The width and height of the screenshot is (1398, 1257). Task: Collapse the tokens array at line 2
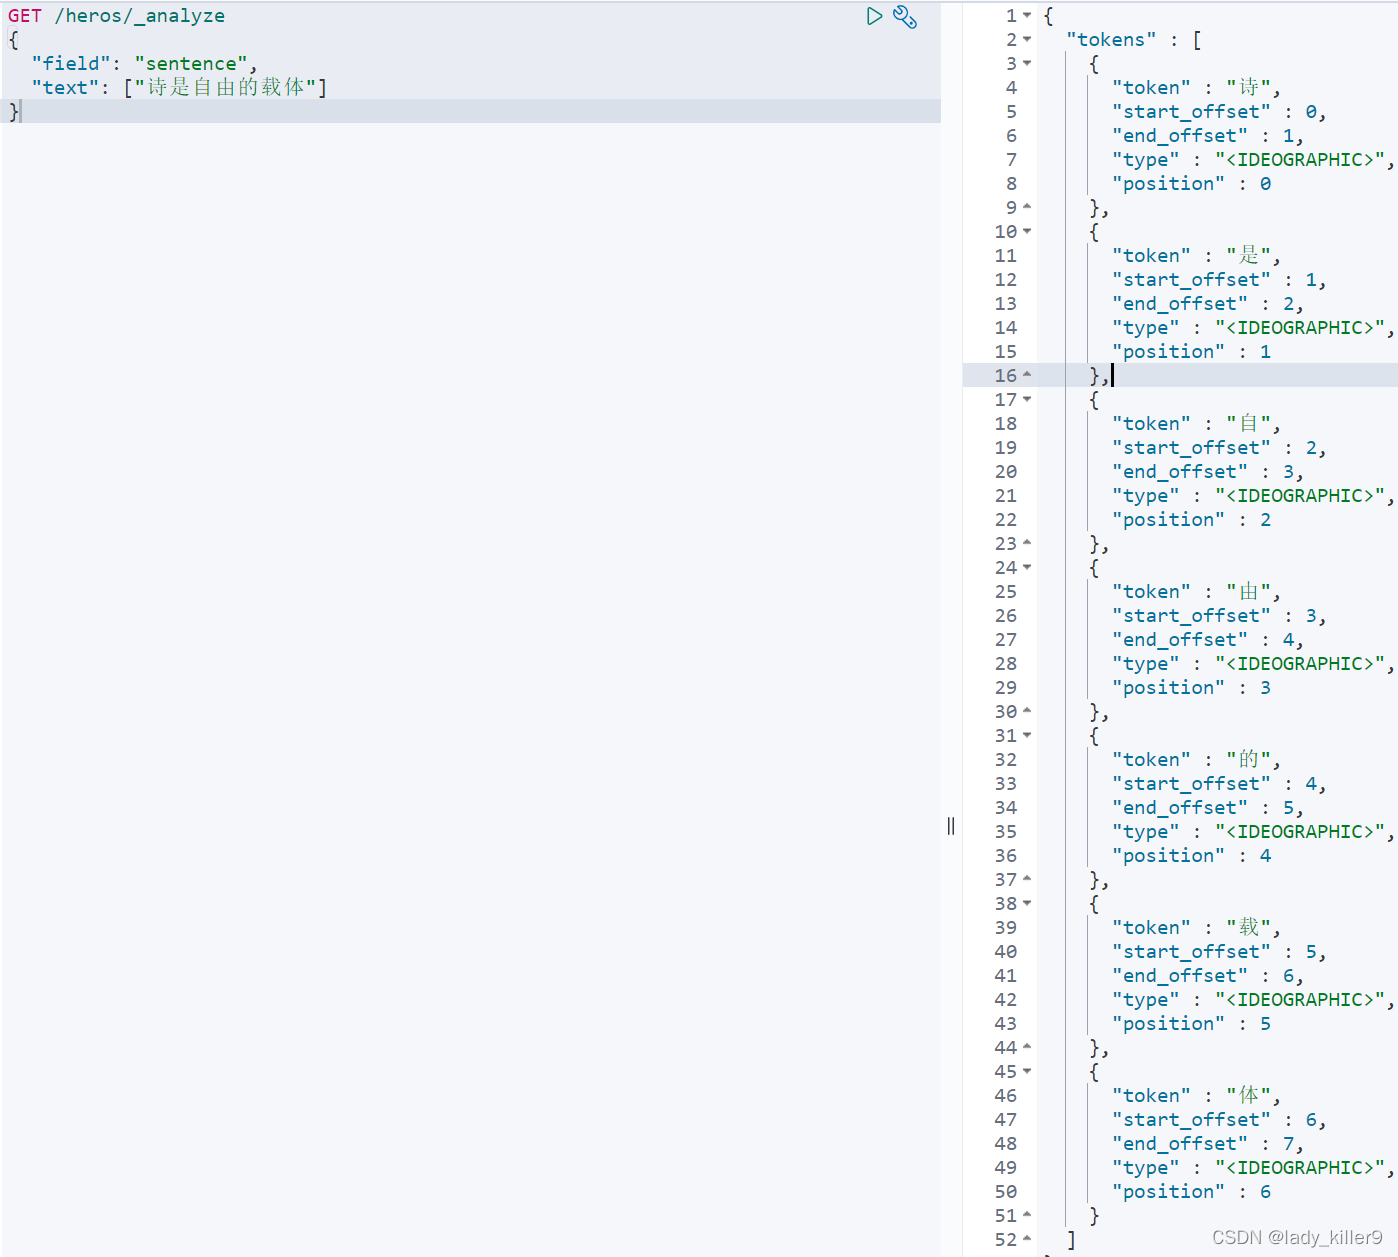click(1027, 39)
